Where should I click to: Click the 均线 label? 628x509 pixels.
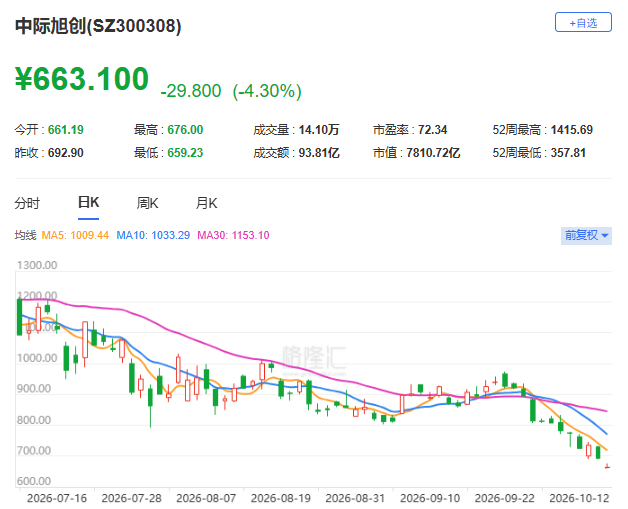click(25, 235)
